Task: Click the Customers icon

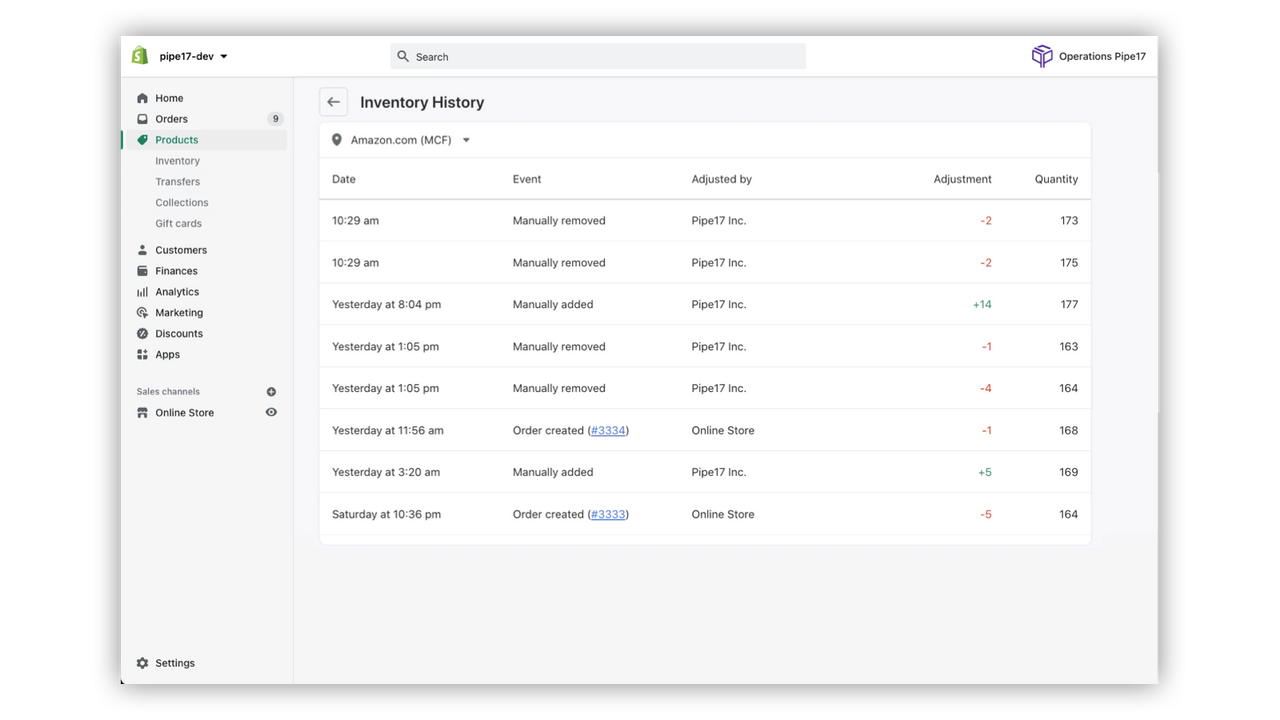Action: [x=143, y=249]
